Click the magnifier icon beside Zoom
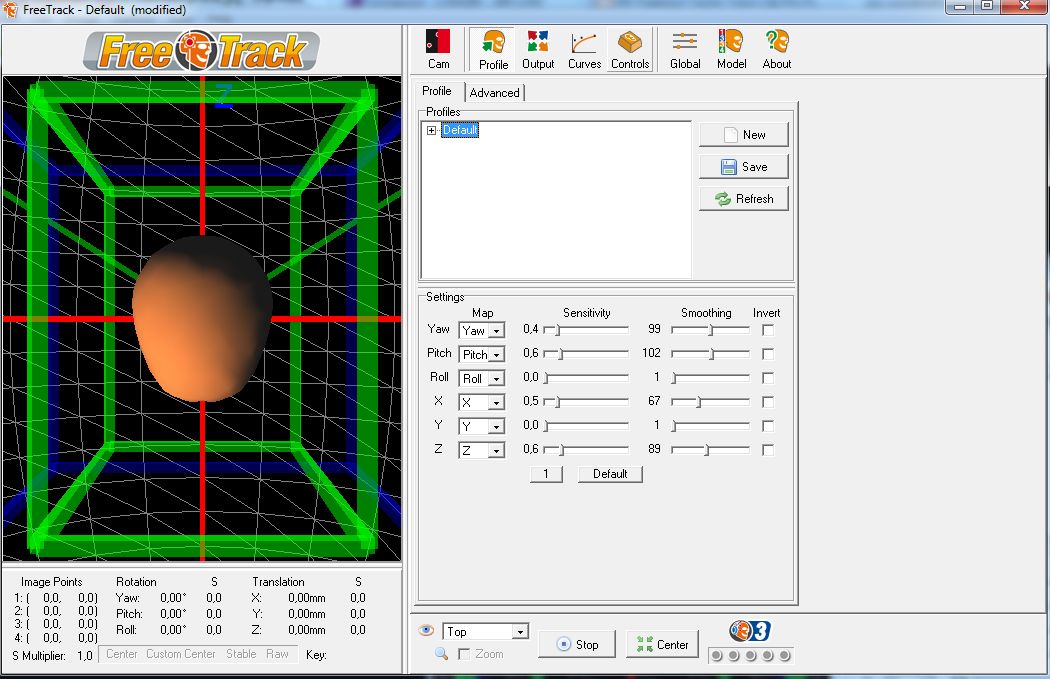Screen dimensions: 1050x679 441,654
